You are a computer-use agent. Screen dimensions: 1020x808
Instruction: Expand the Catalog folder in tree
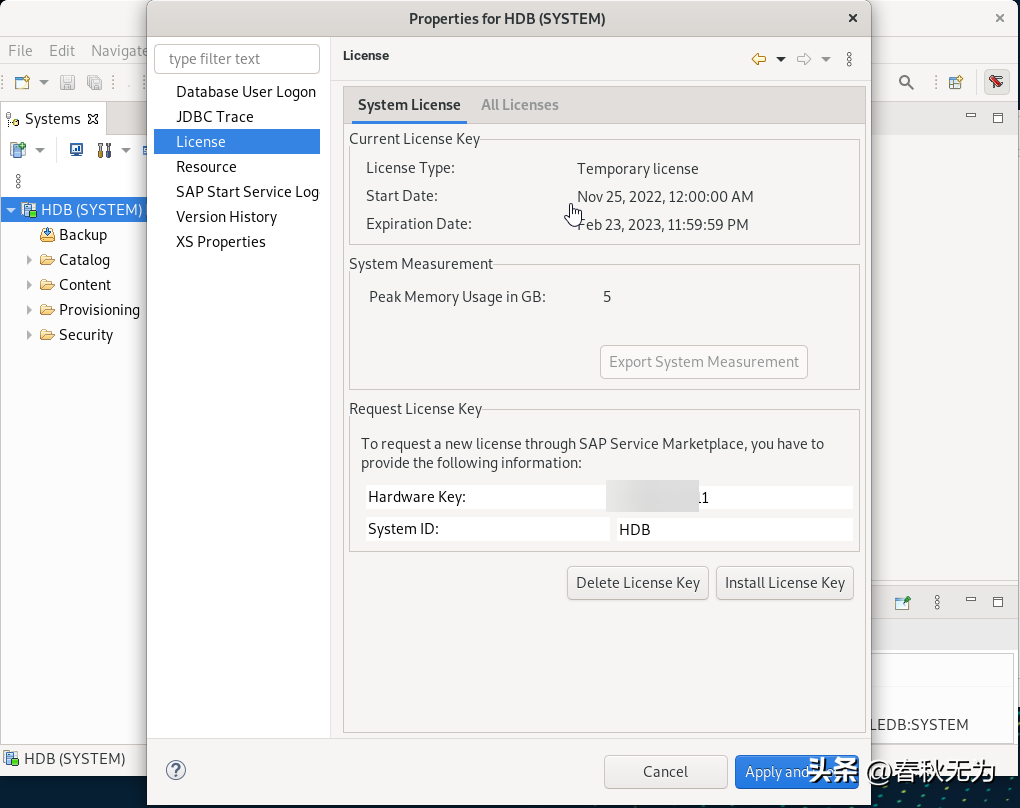(30, 260)
